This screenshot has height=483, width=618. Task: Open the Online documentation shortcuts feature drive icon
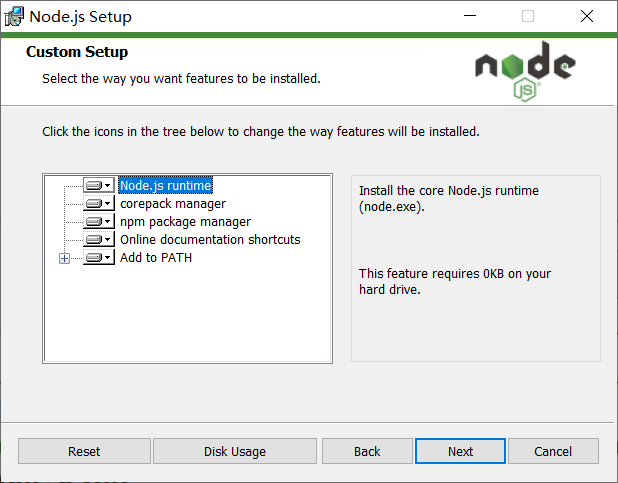[98, 239]
